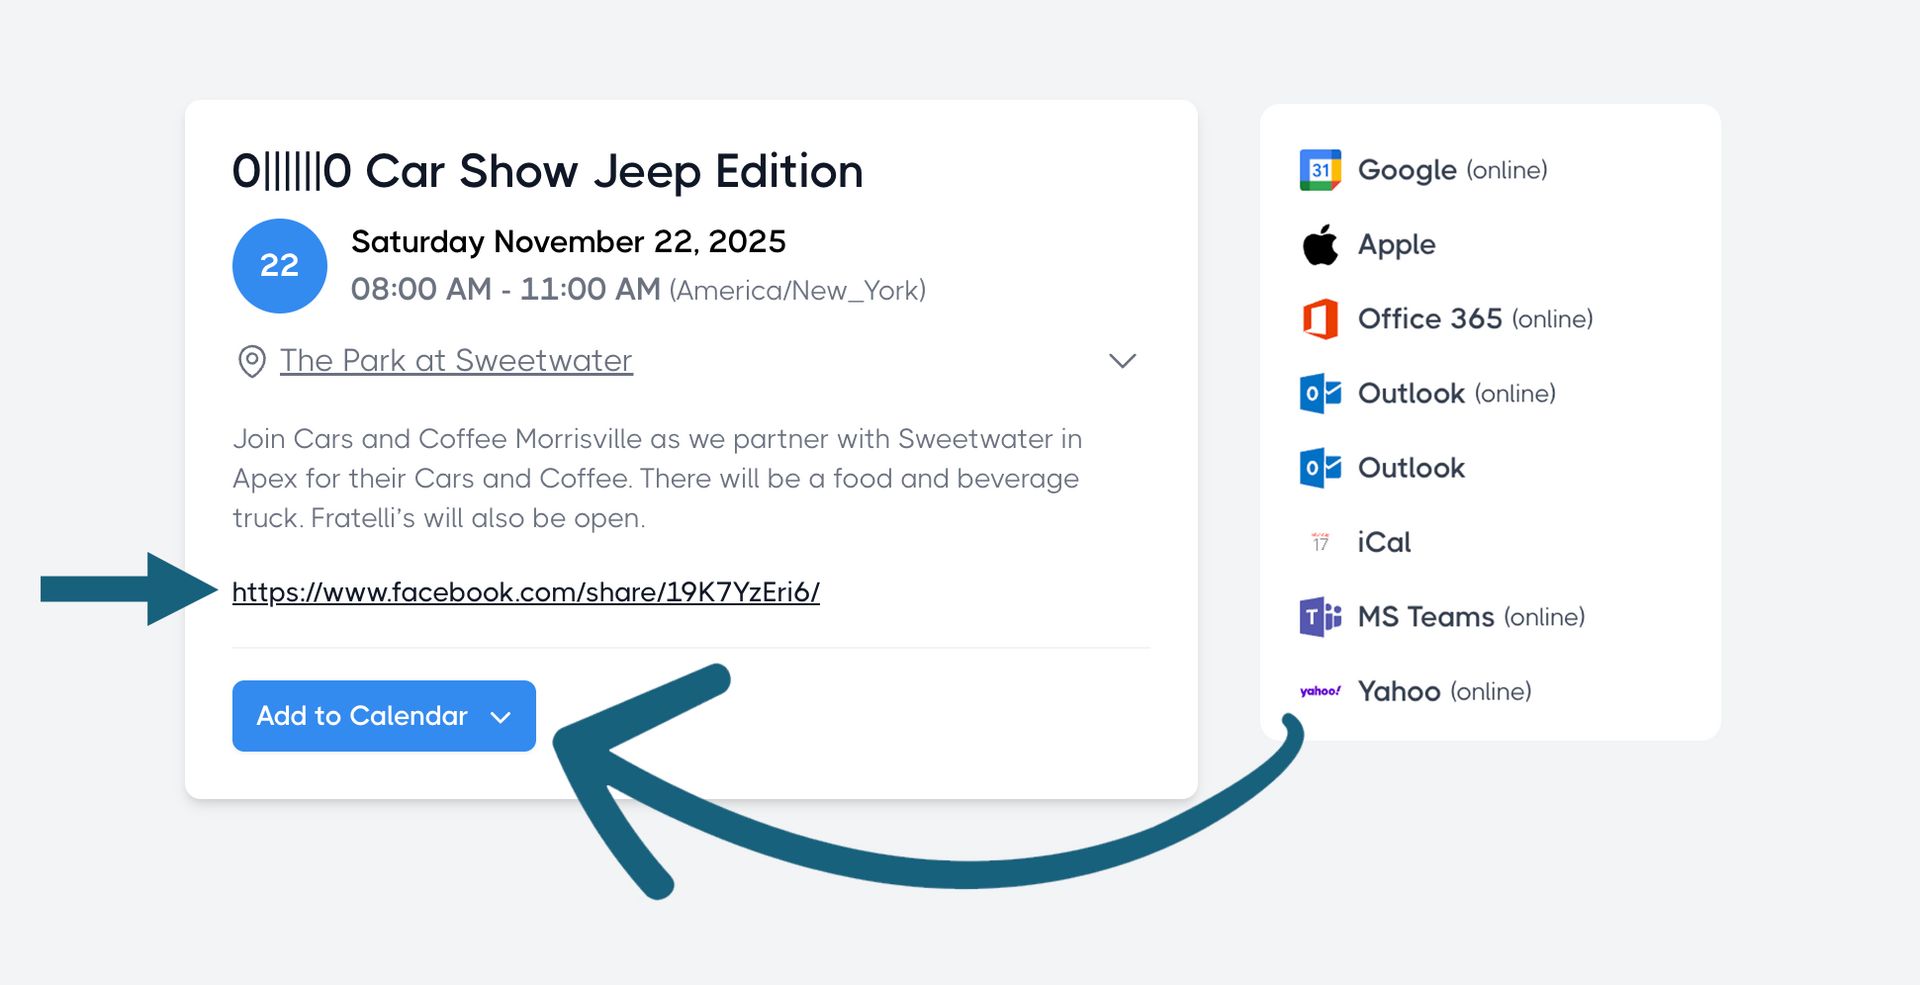Click the black Apple logo icon
The width and height of the screenshot is (1920, 985).
1320,245
